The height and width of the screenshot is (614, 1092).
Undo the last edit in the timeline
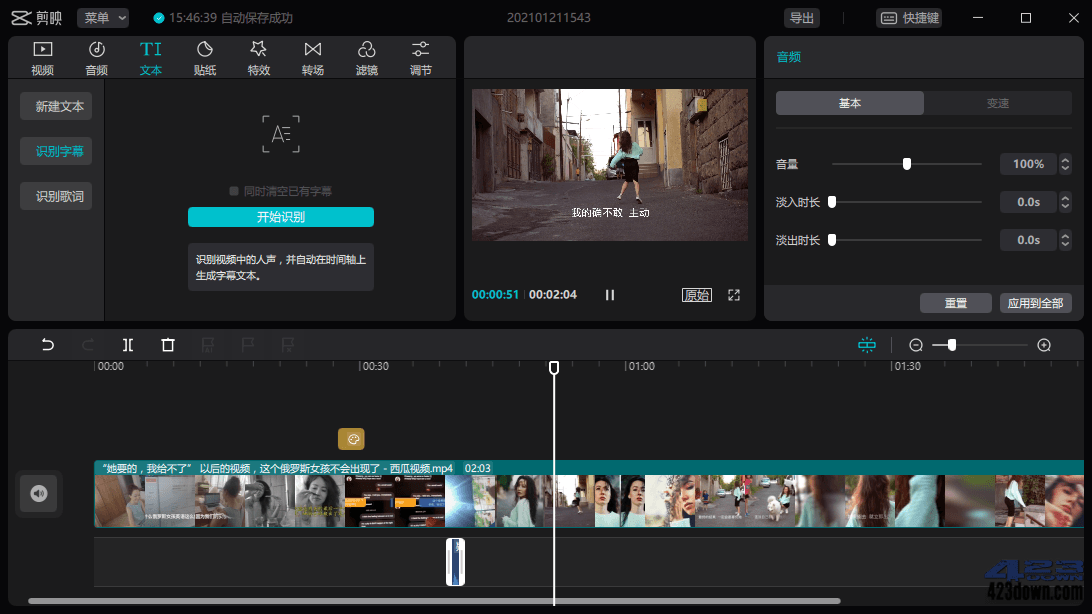pos(47,344)
